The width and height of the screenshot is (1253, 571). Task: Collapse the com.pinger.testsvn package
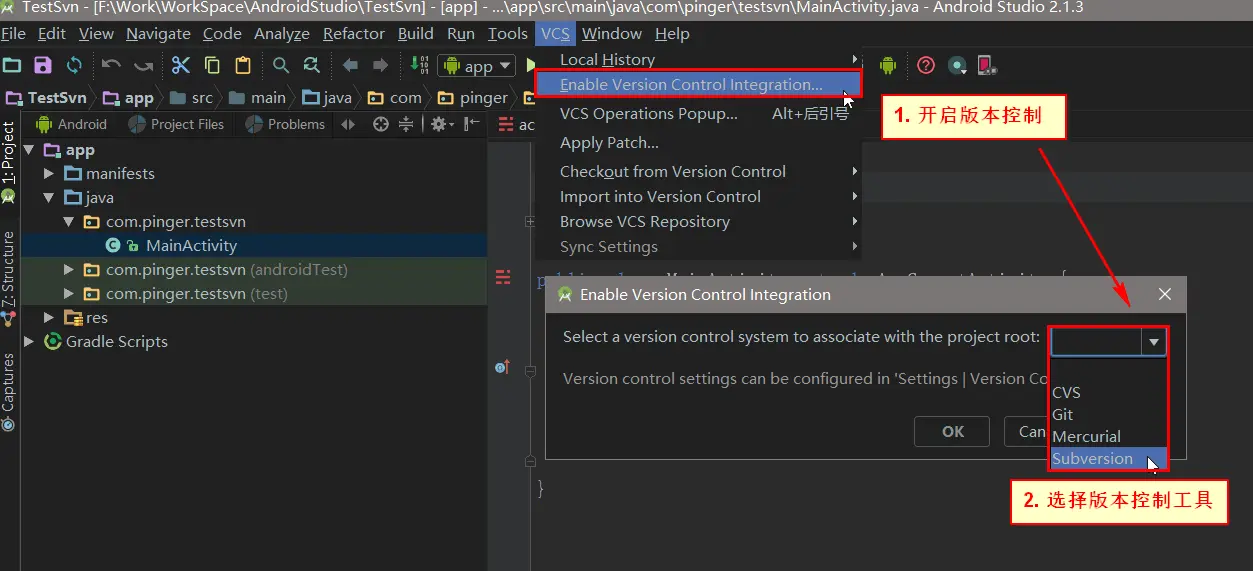(69, 222)
